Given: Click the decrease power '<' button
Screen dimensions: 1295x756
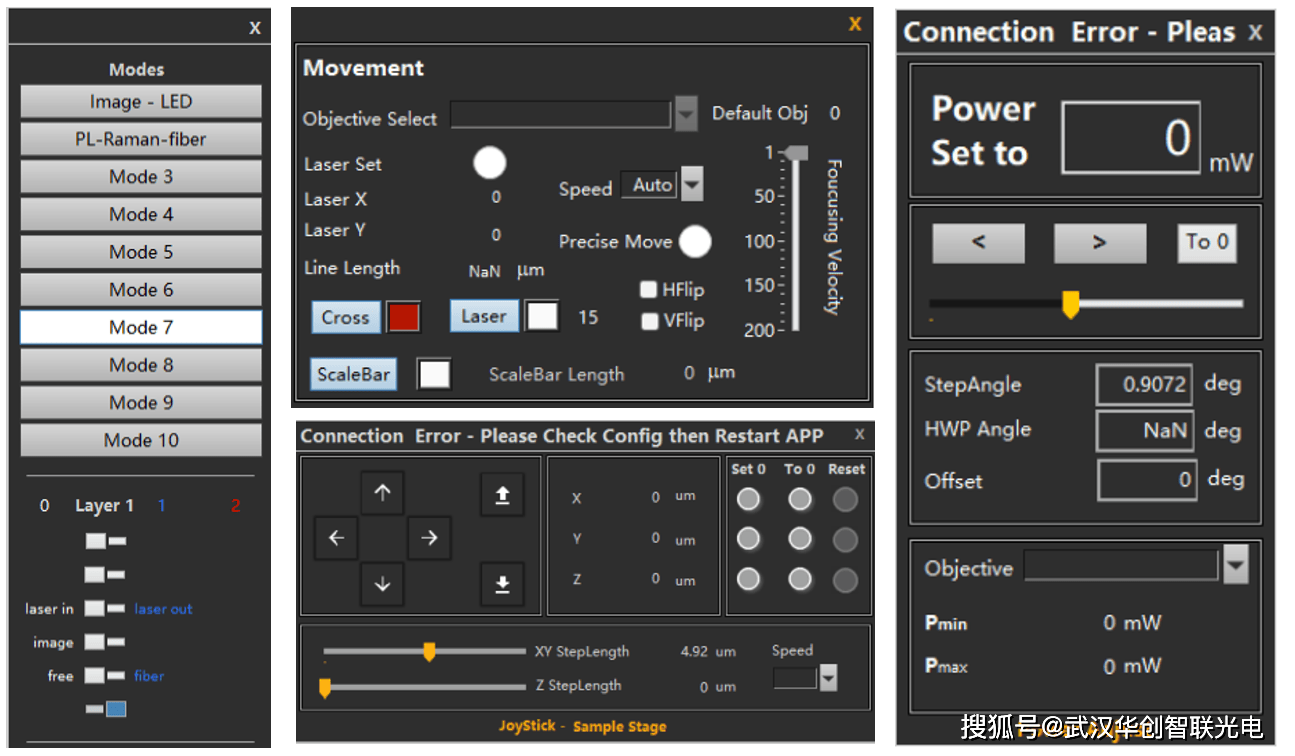Looking at the screenshot, I should (978, 242).
